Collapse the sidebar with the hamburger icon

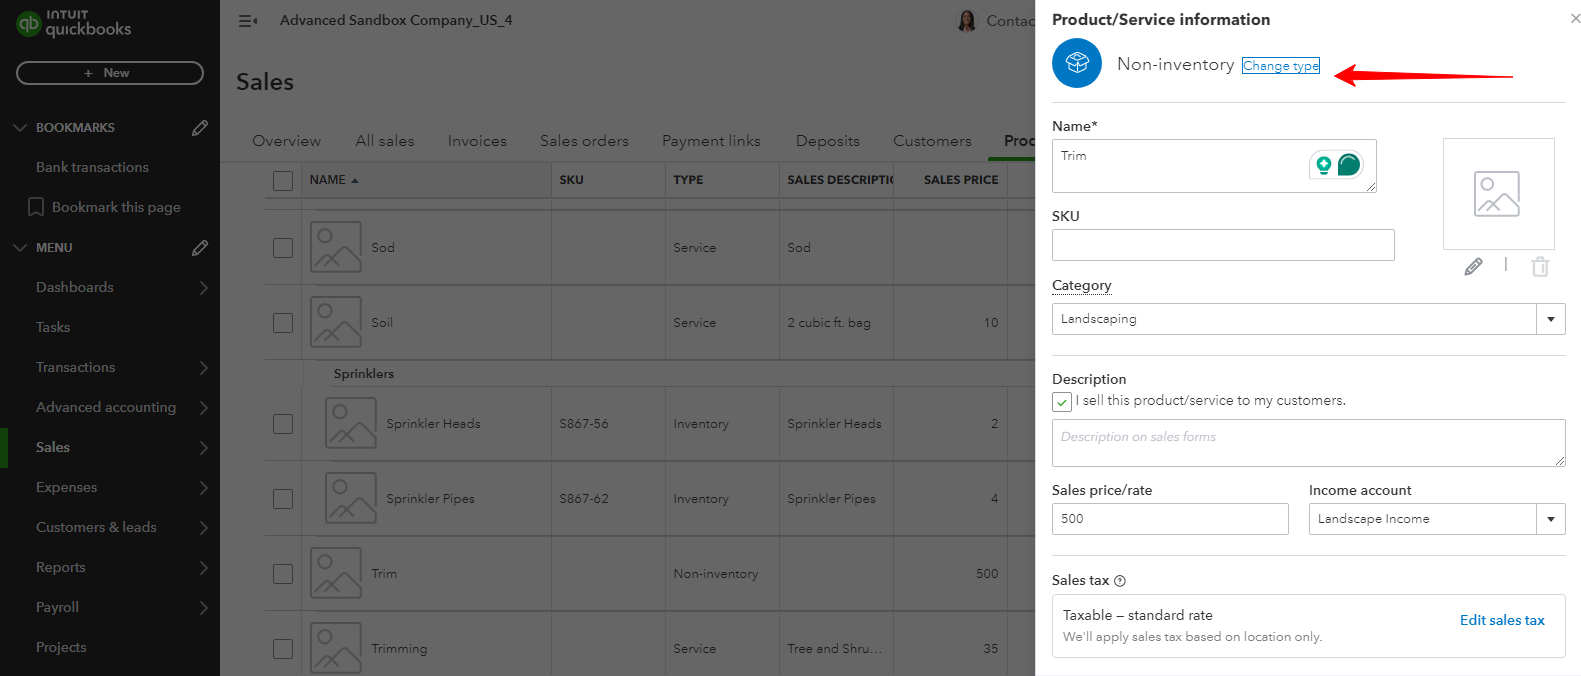pos(248,21)
